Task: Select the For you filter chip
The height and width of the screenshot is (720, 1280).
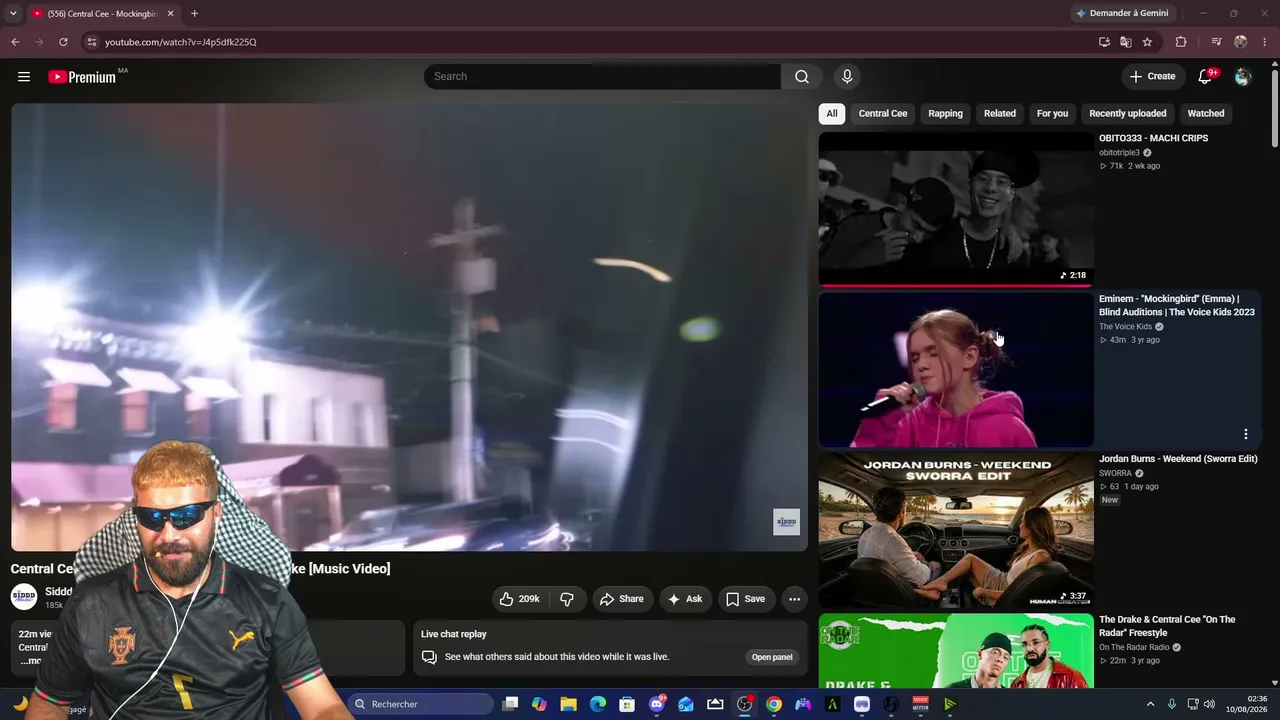Action: pos(1052,114)
